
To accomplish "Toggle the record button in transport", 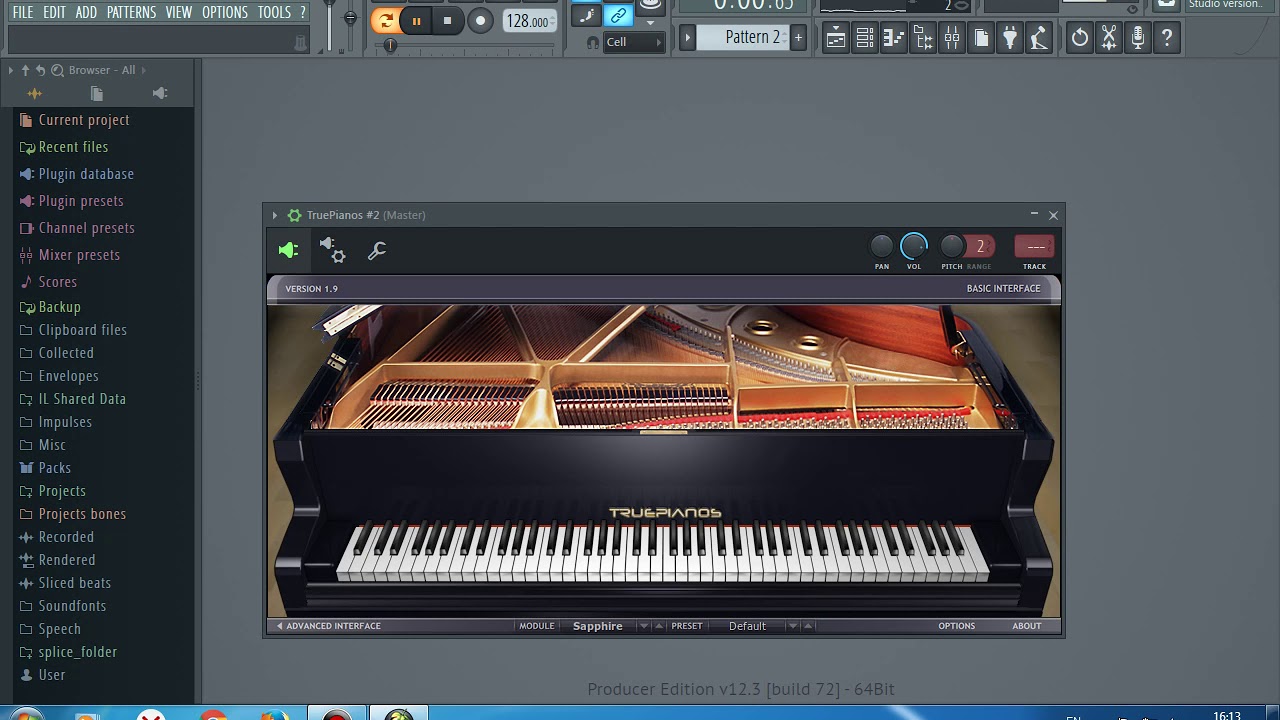I will pos(480,20).
